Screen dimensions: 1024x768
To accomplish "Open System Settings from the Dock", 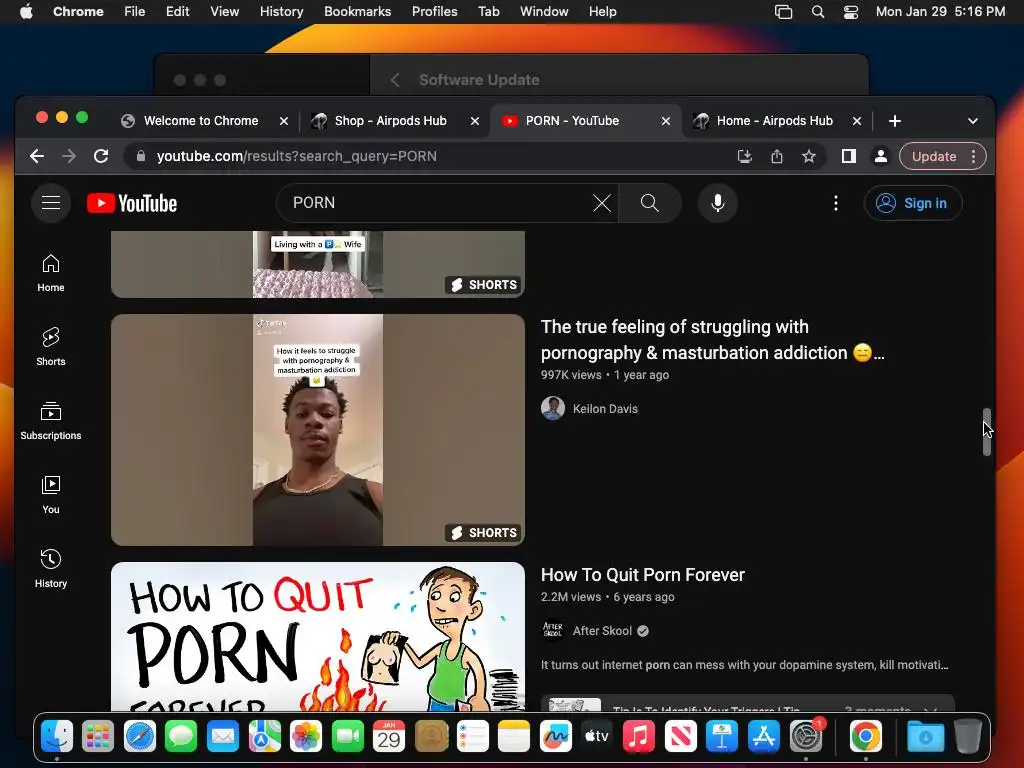I will click(806, 737).
